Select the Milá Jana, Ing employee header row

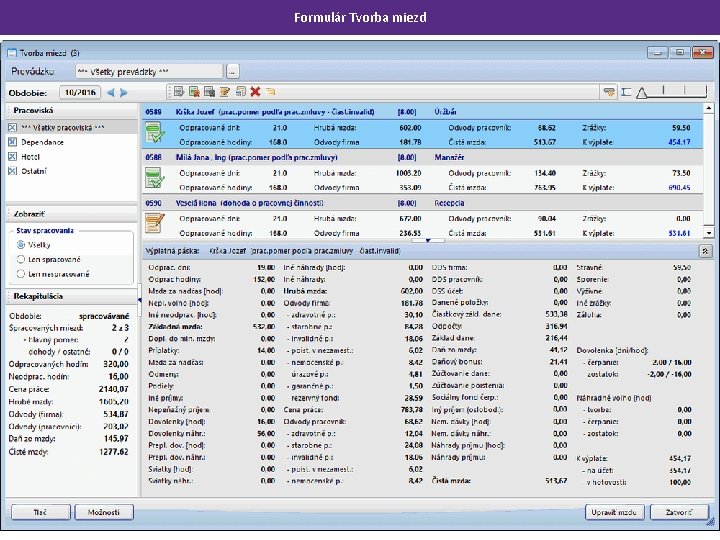[x=422, y=157]
